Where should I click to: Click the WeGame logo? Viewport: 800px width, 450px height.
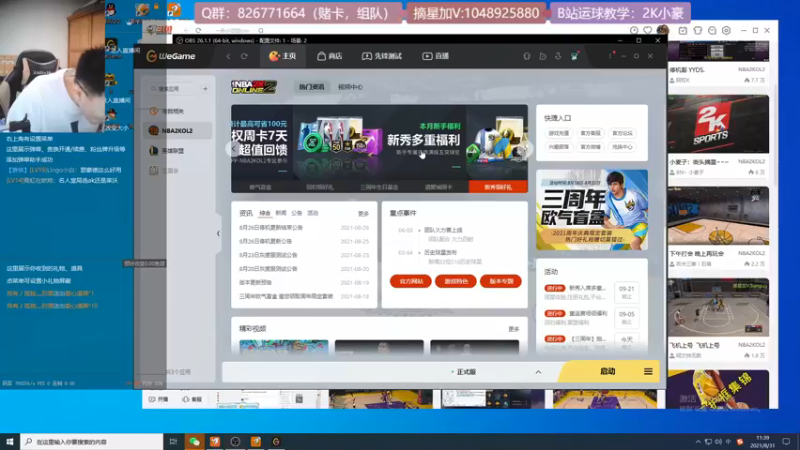point(170,56)
